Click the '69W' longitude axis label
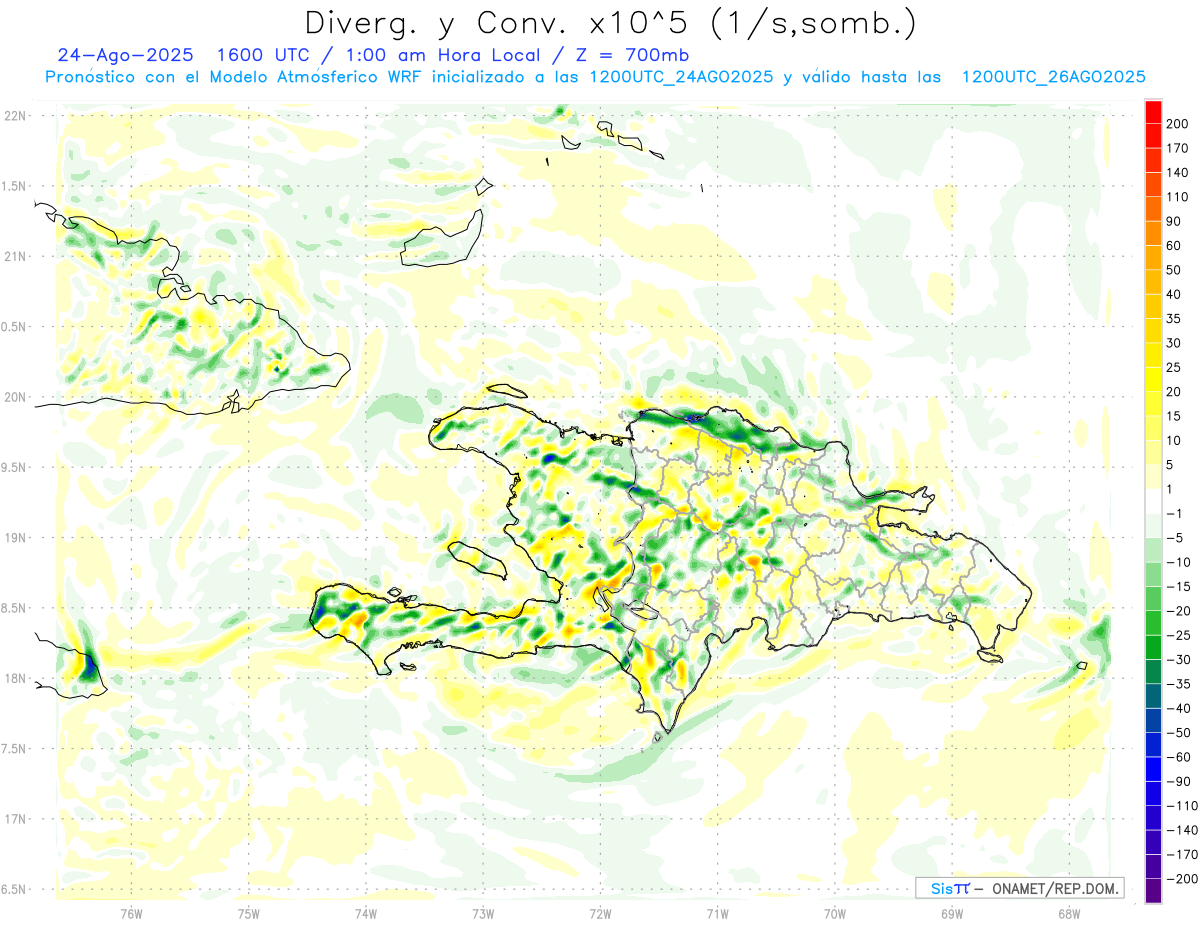Viewport: 1200px width, 927px height. point(952,913)
